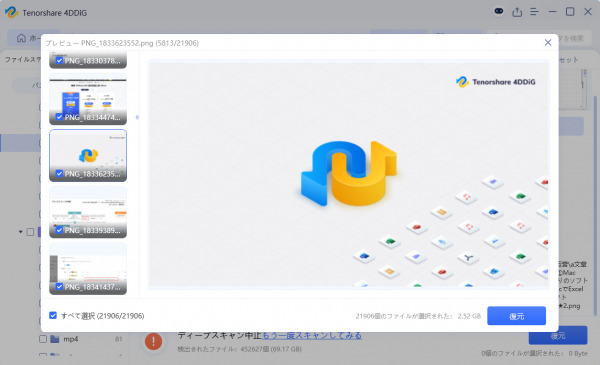Open the share/export icon in title bar
The height and width of the screenshot is (365, 600).
coord(517,12)
